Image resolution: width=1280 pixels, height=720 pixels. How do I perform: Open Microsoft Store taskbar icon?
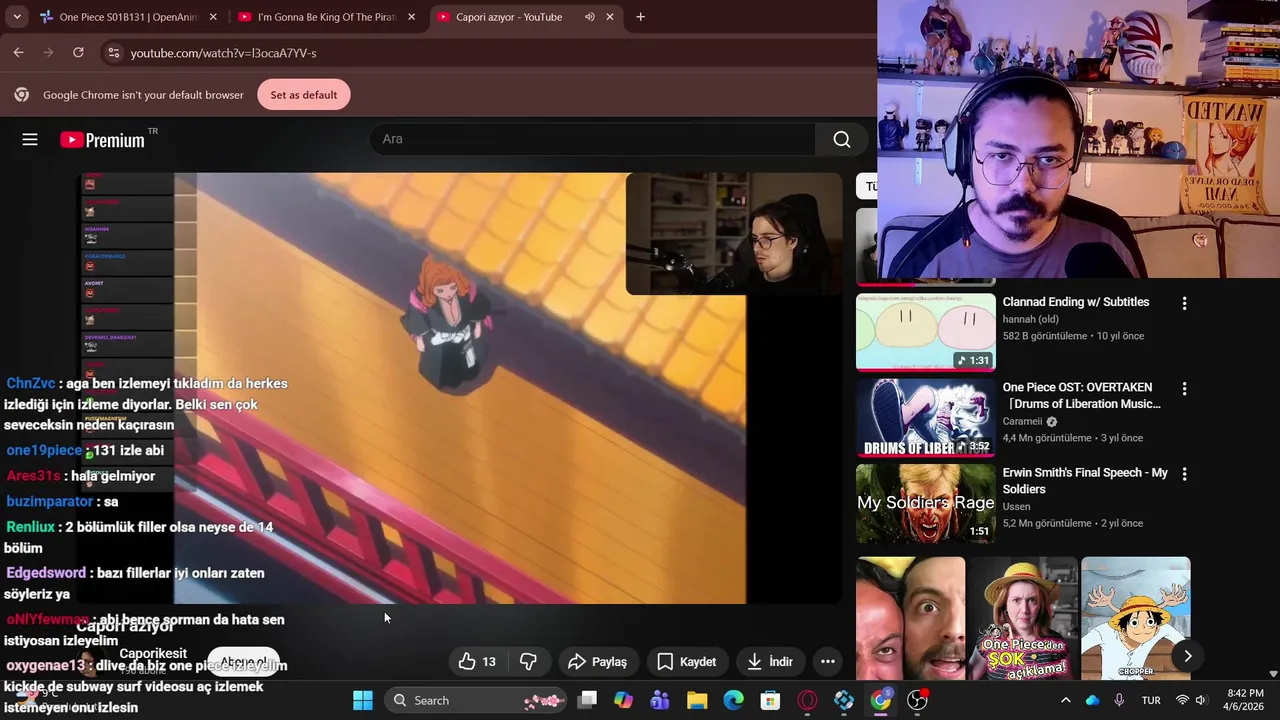click(771, 700)
